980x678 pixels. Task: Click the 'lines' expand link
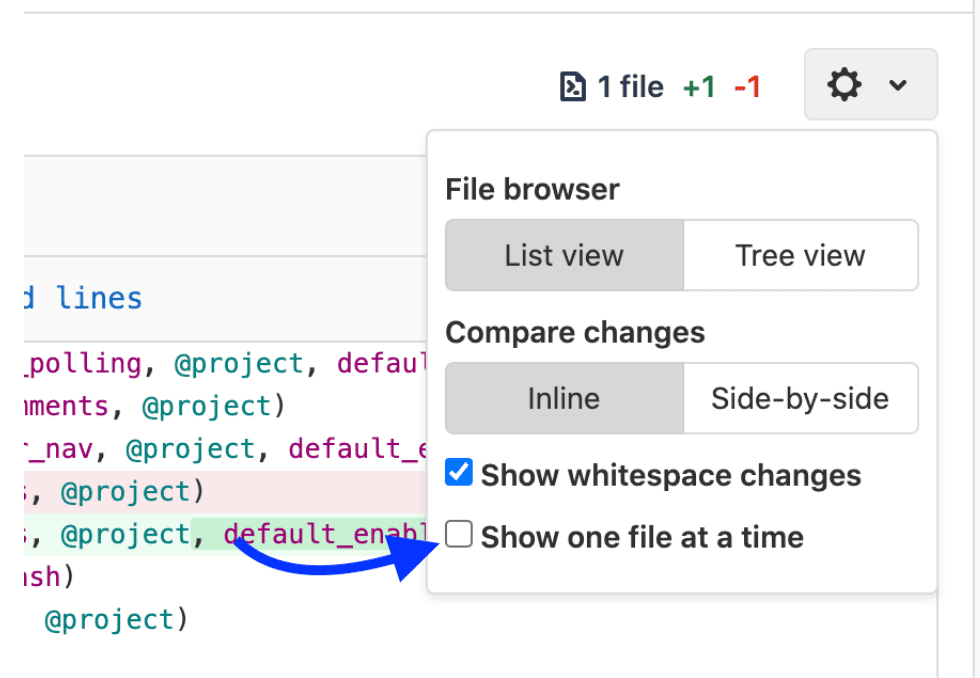tap(101, 297)
